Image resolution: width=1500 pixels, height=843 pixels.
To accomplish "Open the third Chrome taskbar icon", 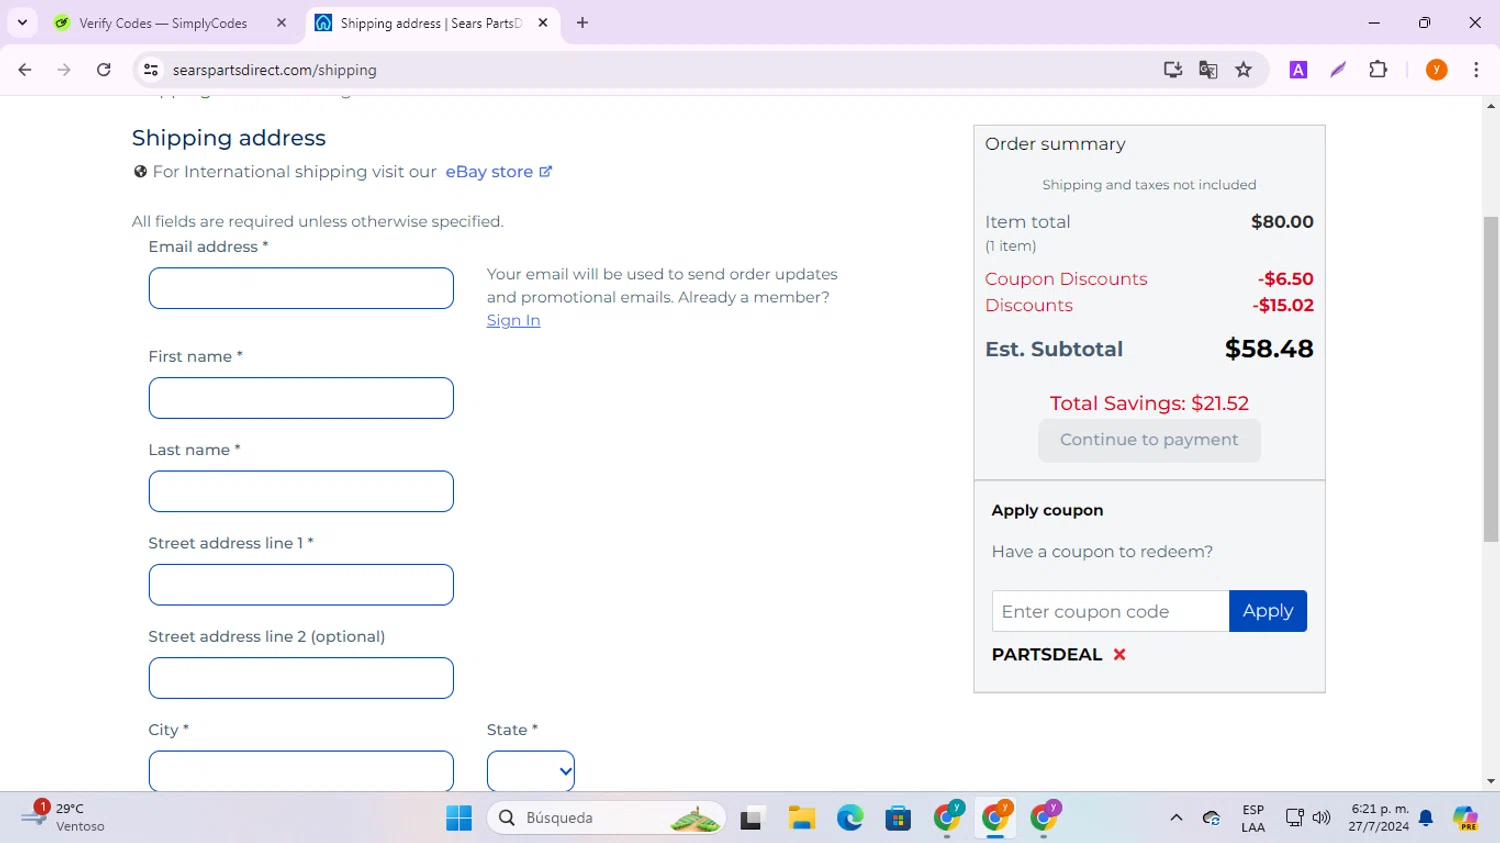I will point(1044,818).
